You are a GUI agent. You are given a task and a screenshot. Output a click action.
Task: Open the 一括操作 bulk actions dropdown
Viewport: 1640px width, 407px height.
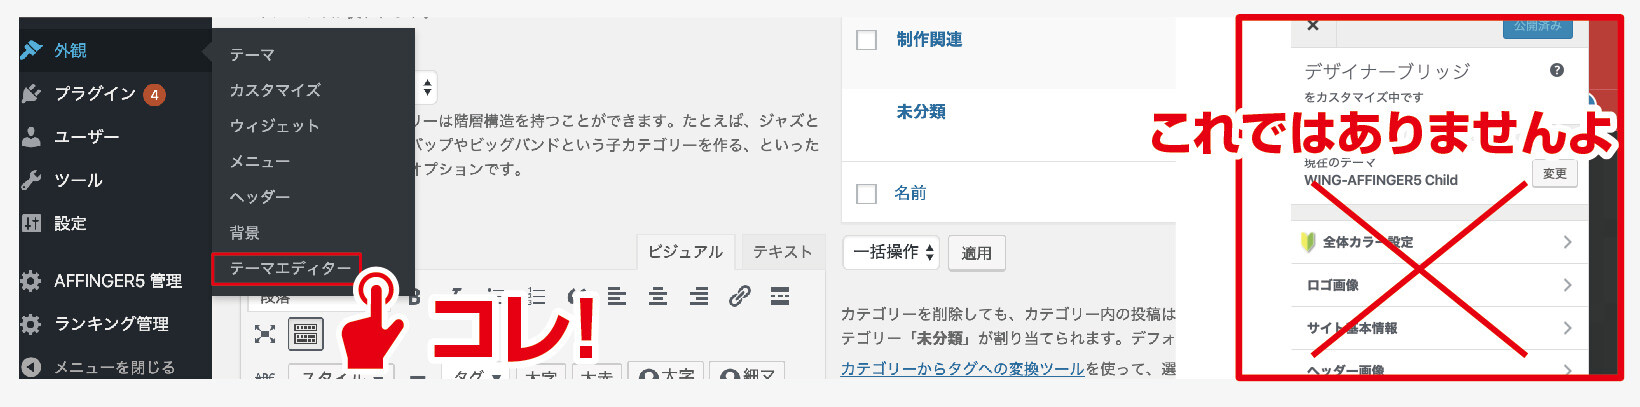[892, 252]
